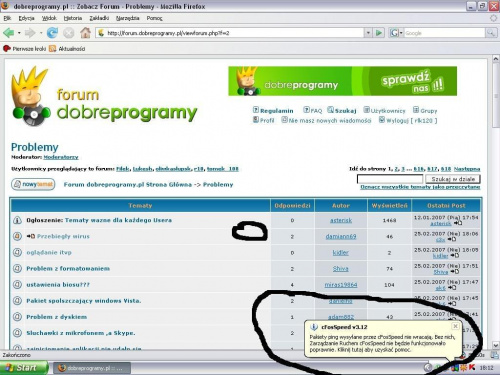Viewport: 500px width, 375px height.
Task: Click the Szukaj w dziale button
Action: pos(453,179)
